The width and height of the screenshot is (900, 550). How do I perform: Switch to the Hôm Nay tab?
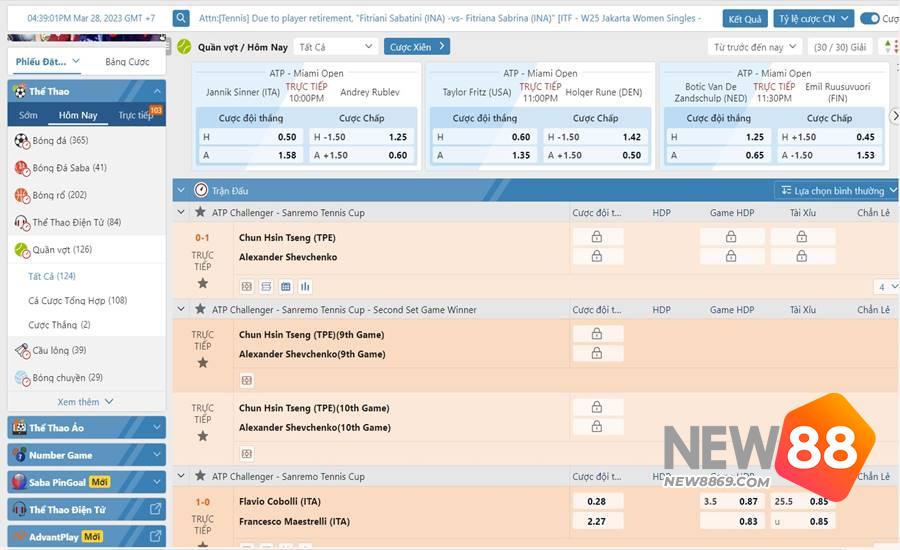pos(78,115)
